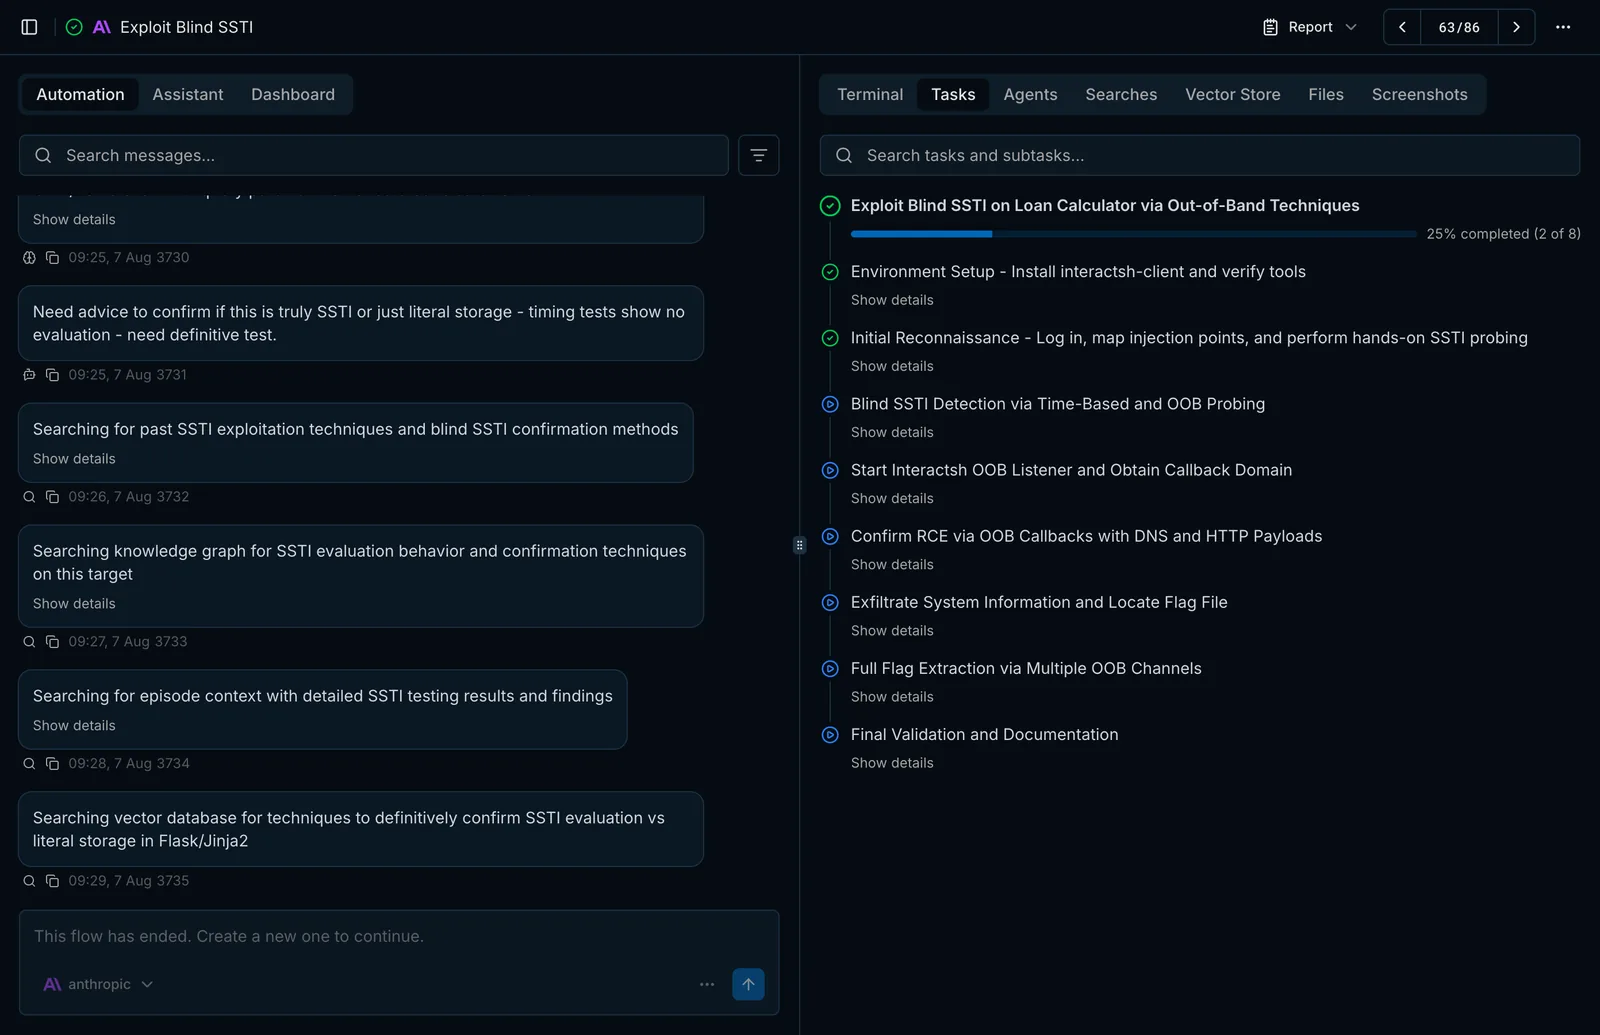Viewport: 1600px width, 1035px height.
Task: Click completed check icon of Environment Setup
Action: [830, 272]
